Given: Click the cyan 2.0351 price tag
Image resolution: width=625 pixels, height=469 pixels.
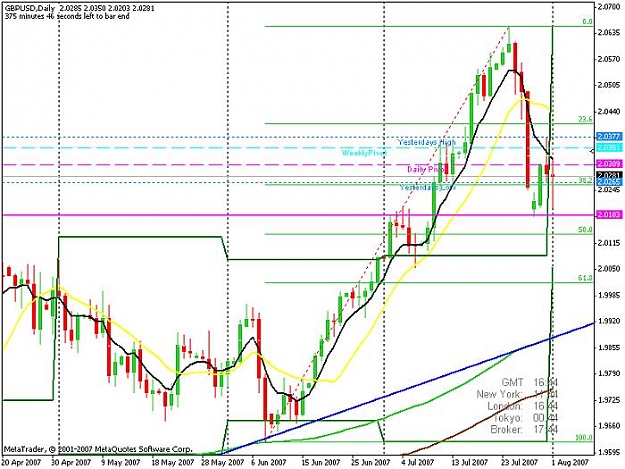Looking at the screenshot, I should click(x=609, y=148).
